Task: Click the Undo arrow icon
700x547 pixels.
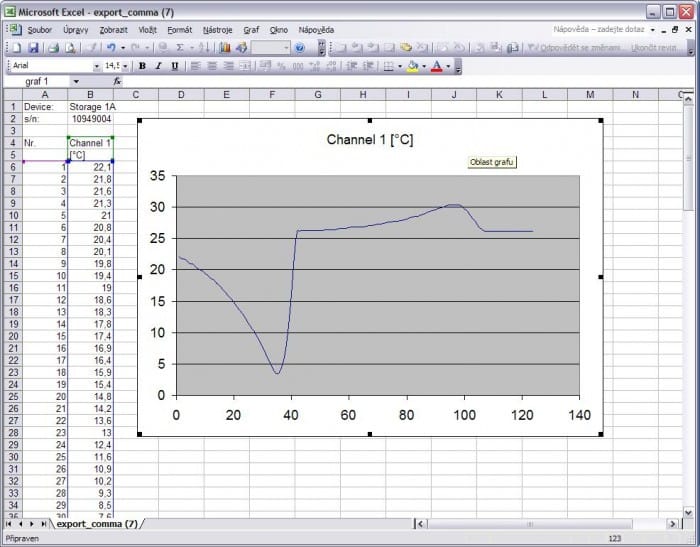Action: tap(110, 47)
